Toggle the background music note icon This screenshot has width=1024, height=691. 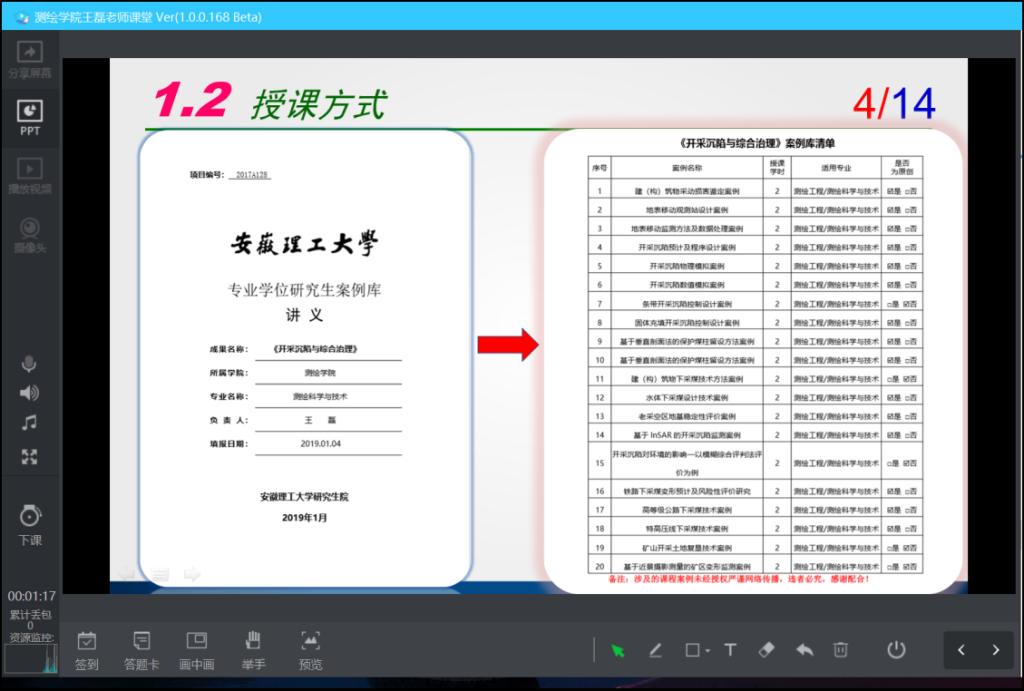[30, 423]
